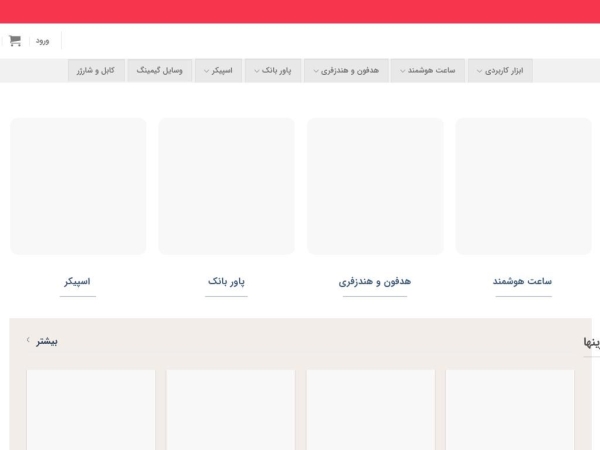Click پاور بانک category title link
Screen dimensions: 600x450
(x=226, y=282)
